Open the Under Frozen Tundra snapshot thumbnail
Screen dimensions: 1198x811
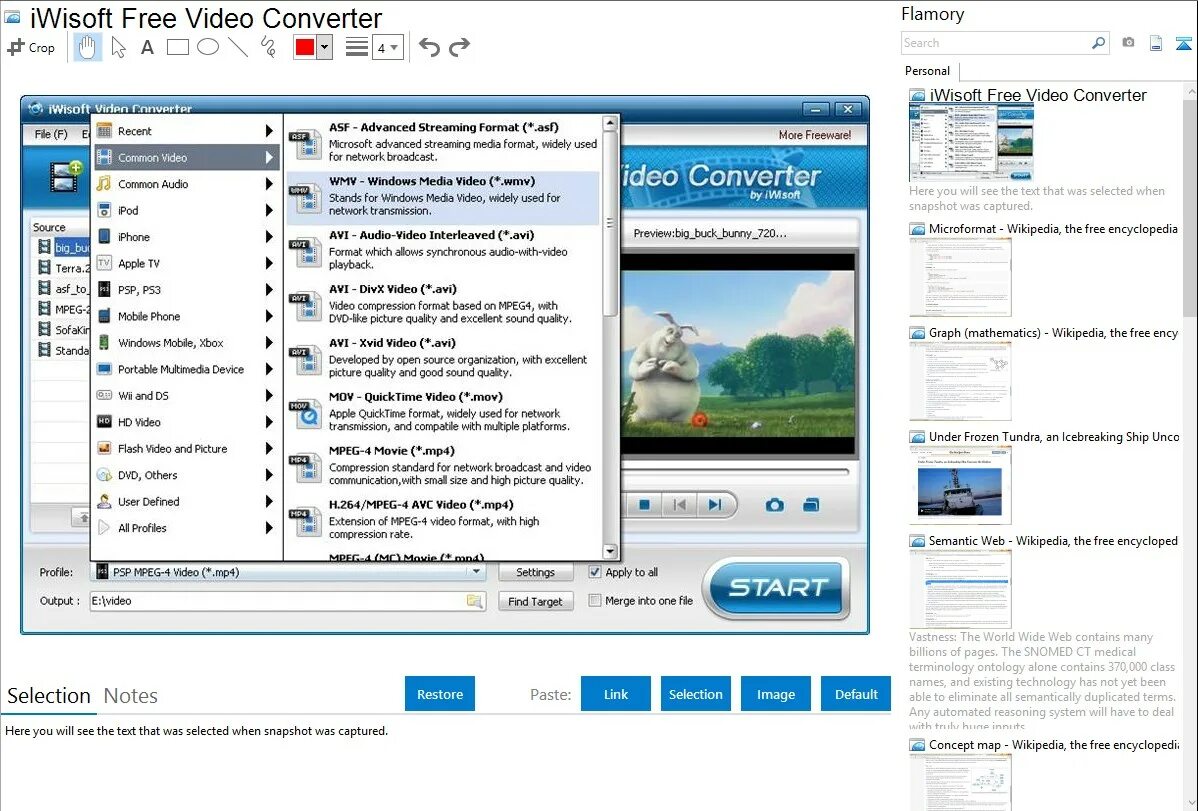pyautogui.click(x=960, y=485)
